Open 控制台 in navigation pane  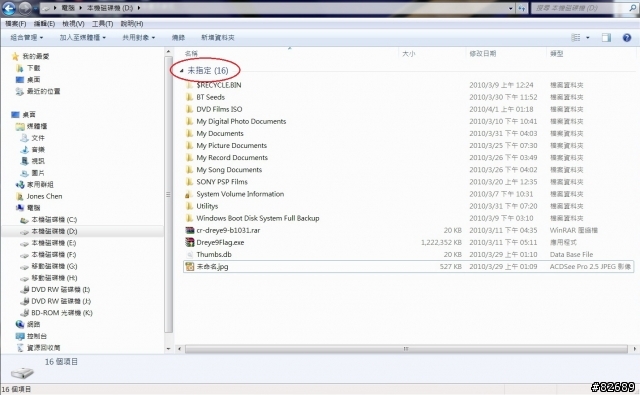click(x=37, y=336)
